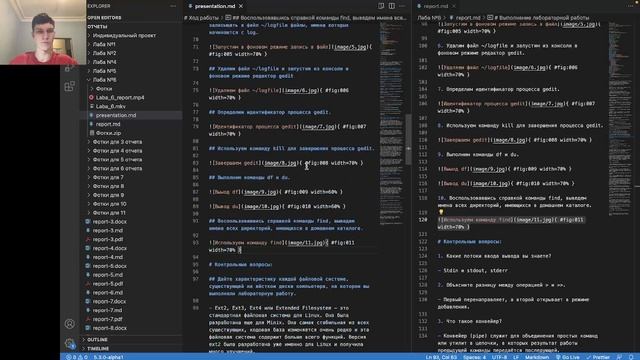This screenshot has height=360, width=640.
Task: Open left editor group more actions
Action: 402,6
